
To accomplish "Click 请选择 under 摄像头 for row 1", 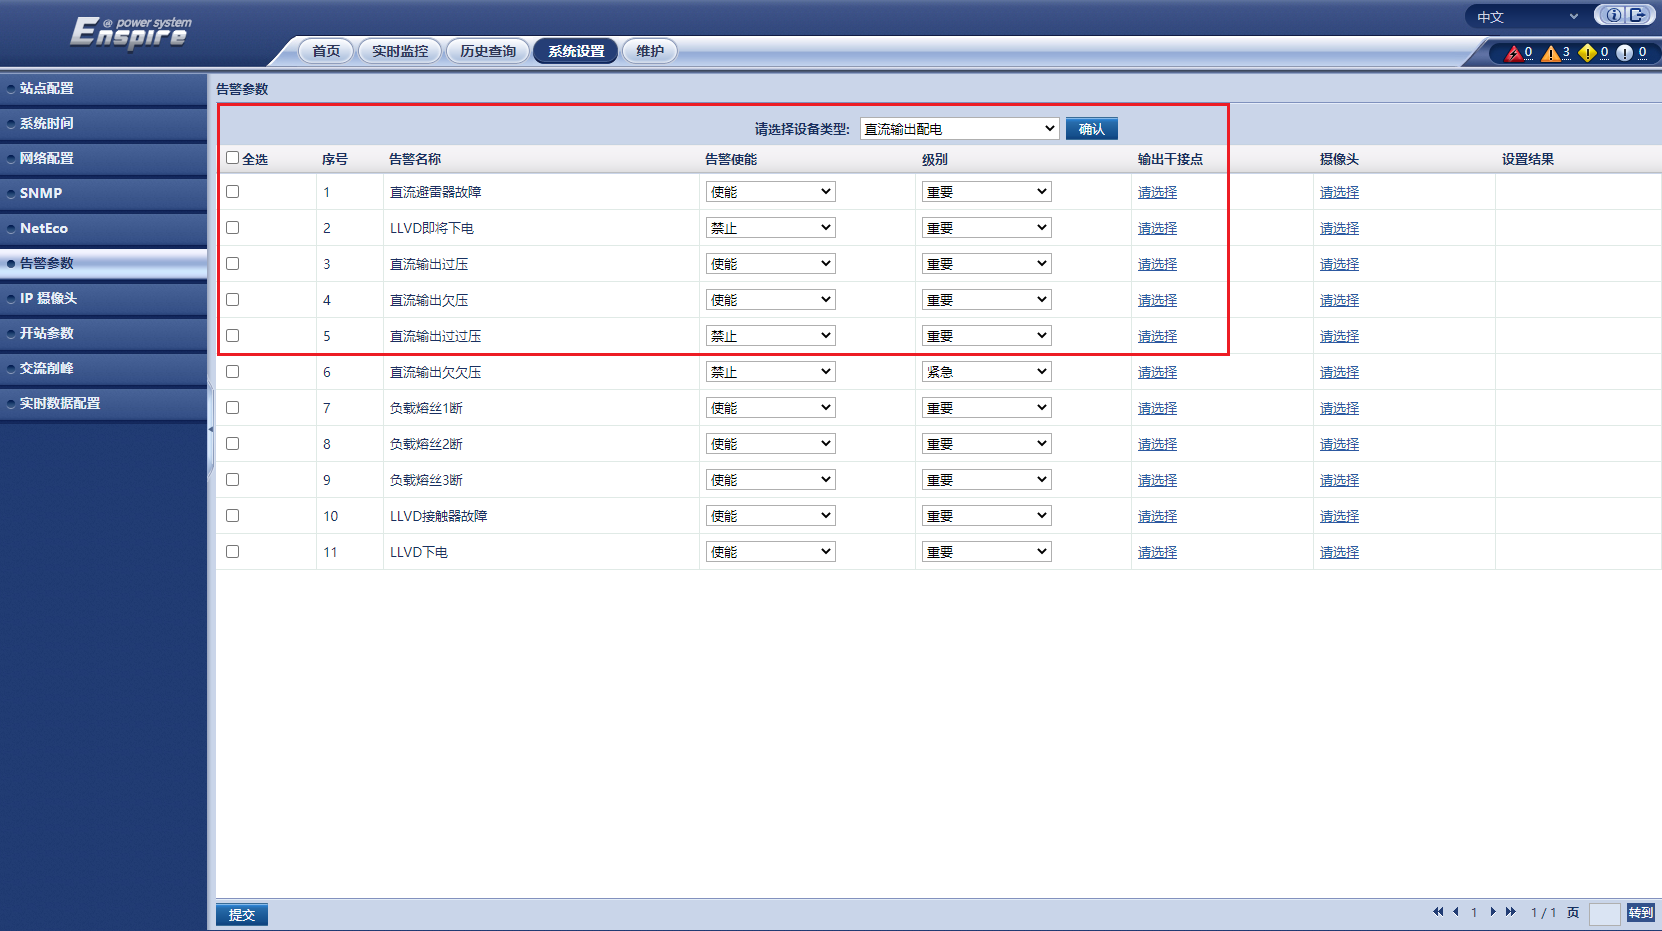I will (x=1339, y=192).
